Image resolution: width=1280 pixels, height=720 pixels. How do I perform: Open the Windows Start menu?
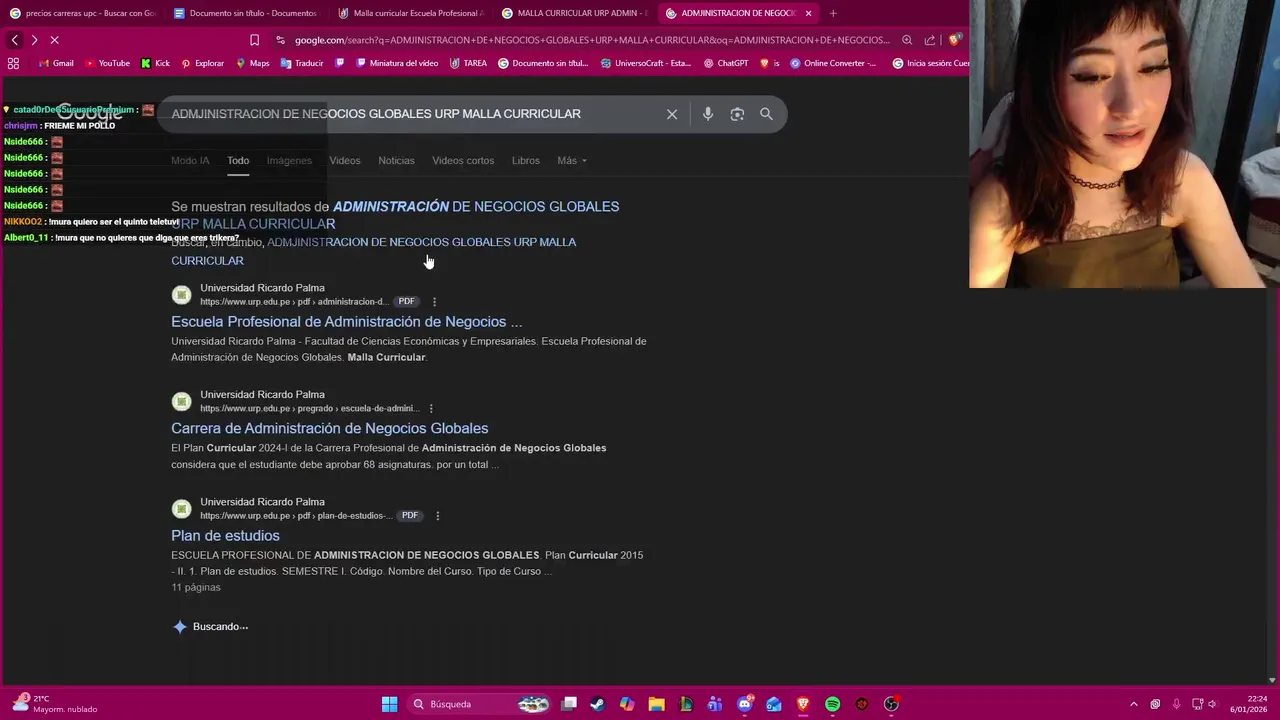[x=389, y=704]
